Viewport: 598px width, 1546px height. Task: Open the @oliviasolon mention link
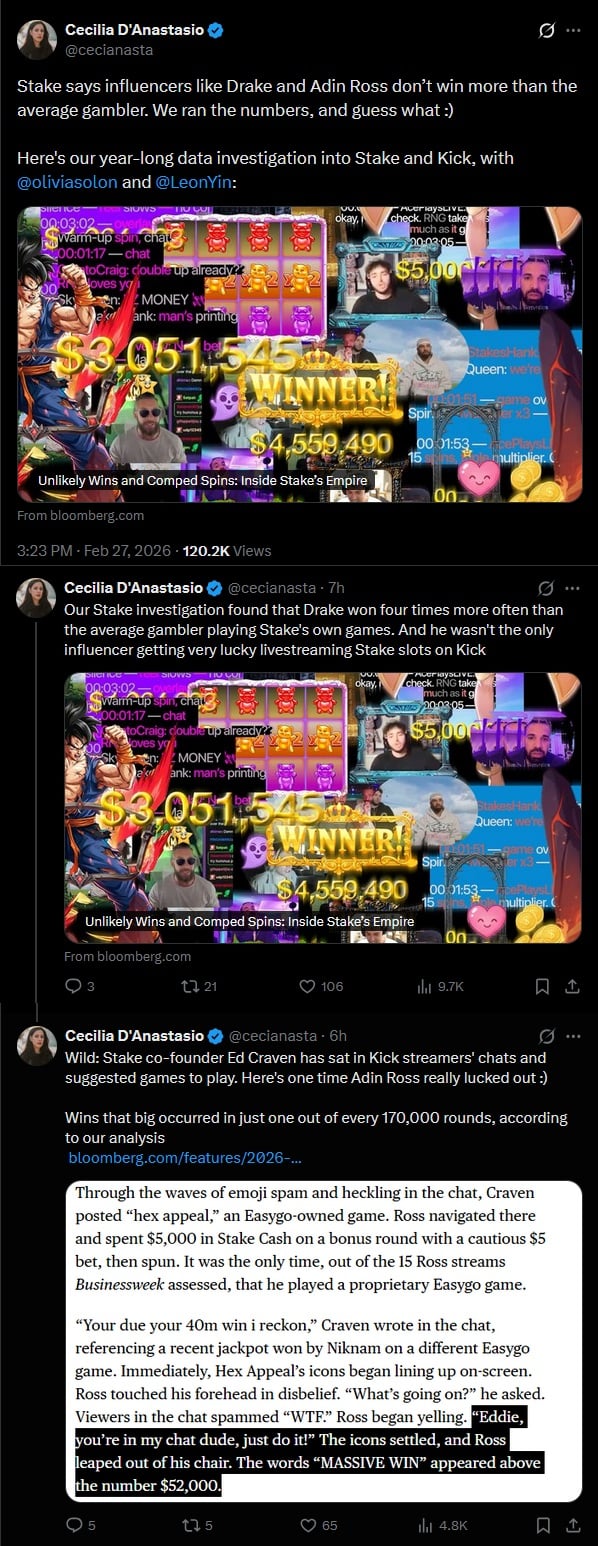[x=67, y=181]
